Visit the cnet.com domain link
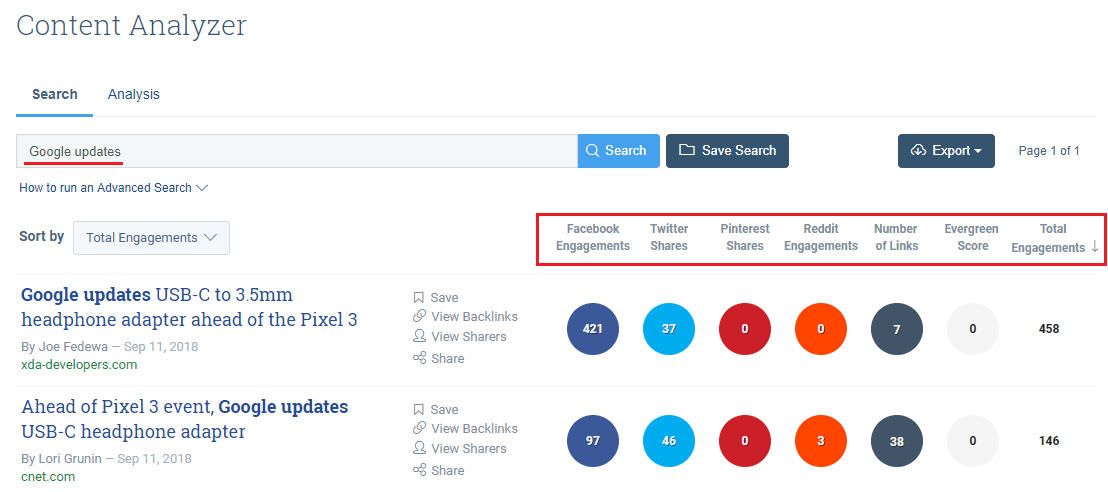This screenshot has height=492, width=1108. (48, 476)
